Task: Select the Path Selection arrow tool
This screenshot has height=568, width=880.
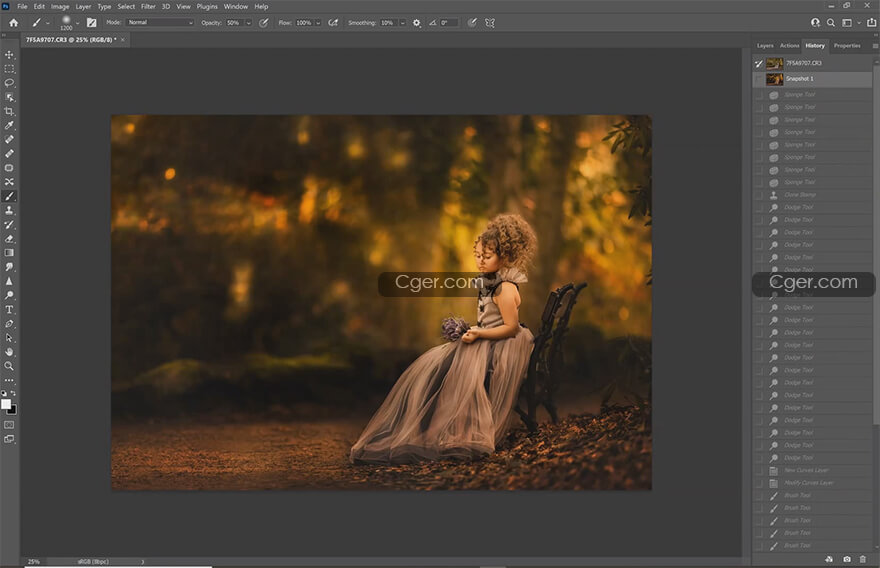Action: tap(9, 338)
